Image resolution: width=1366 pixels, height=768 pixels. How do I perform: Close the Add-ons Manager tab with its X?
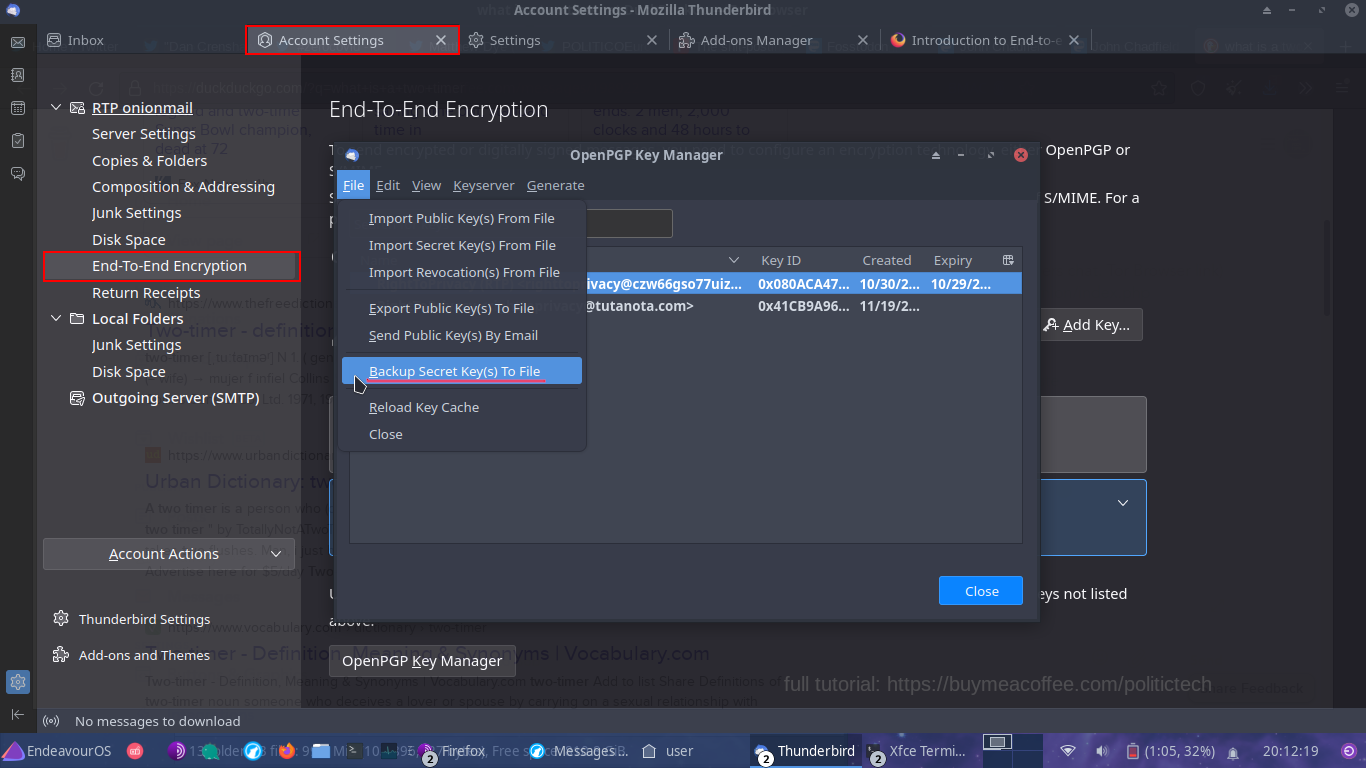tap(863, 41)
